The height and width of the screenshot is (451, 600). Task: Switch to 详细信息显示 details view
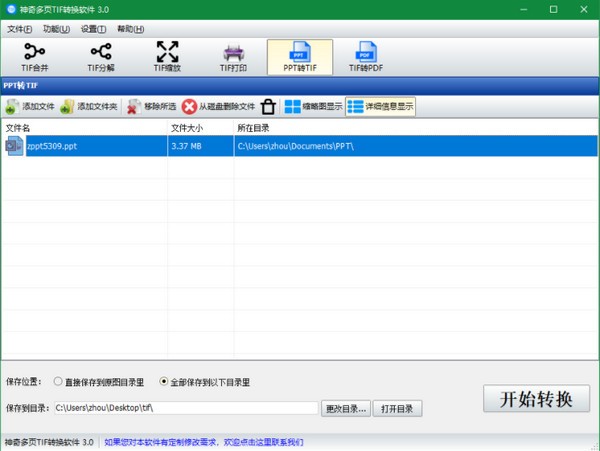click(380, 107)
